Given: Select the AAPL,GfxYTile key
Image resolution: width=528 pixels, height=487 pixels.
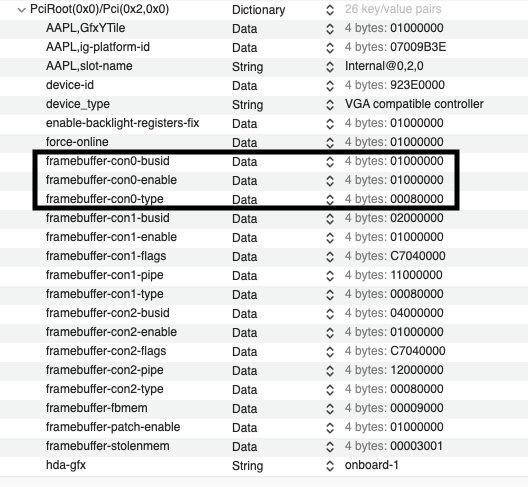Looking at the screenshot, I should (86, 28).
